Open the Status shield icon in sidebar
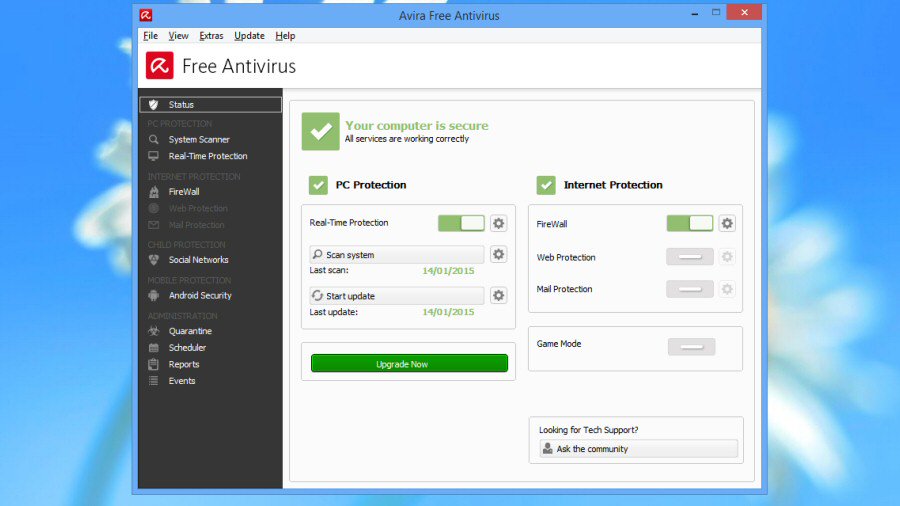 pos(153,104)
